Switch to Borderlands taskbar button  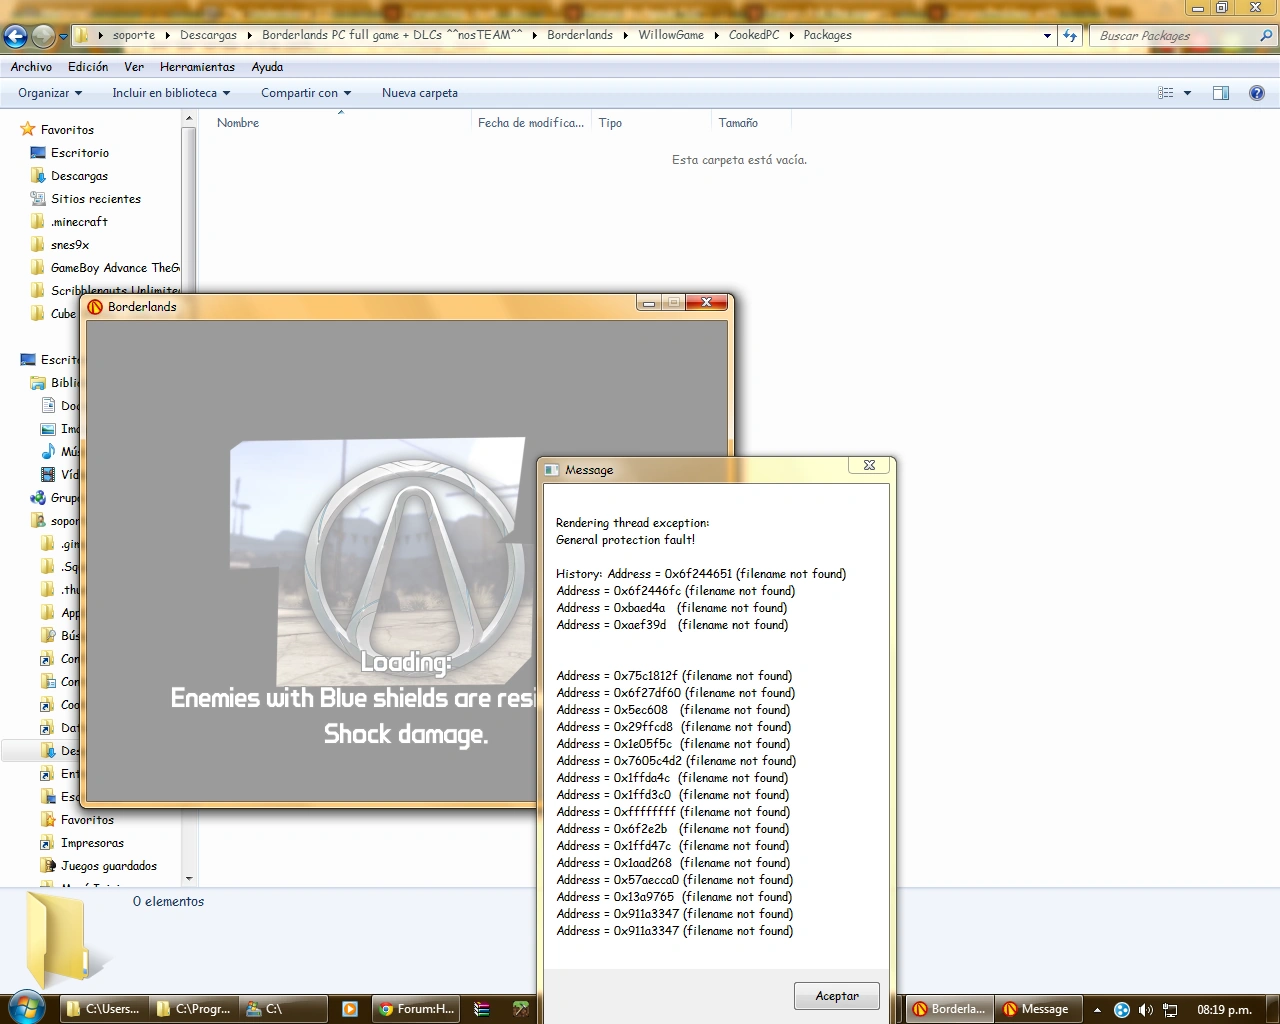(x=950, y=1009)
